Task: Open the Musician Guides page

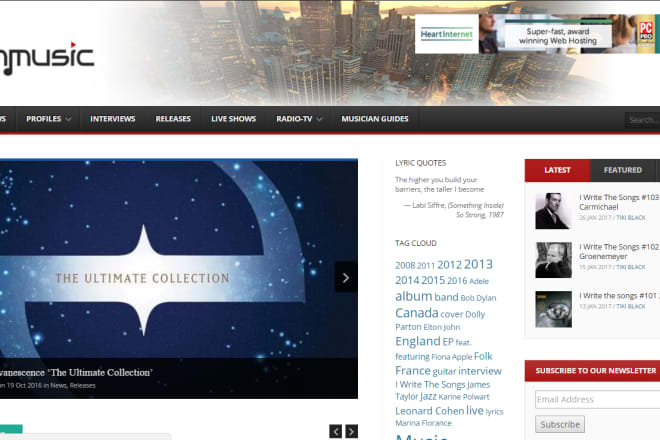Action: tap(374, 119)
